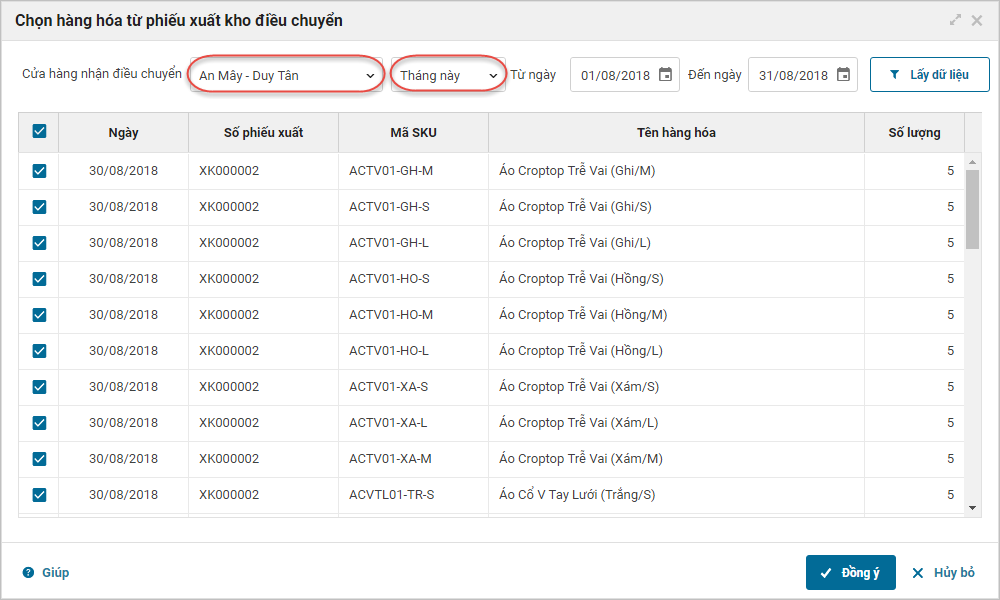Click XK000002 in the ACTV01-GH-M row
This screenshot has height=600, width=1000.
coord(229,171)
